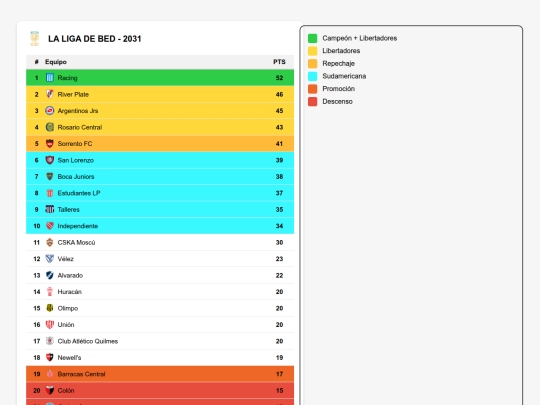Click the Vélez team crest

[50, 259]
